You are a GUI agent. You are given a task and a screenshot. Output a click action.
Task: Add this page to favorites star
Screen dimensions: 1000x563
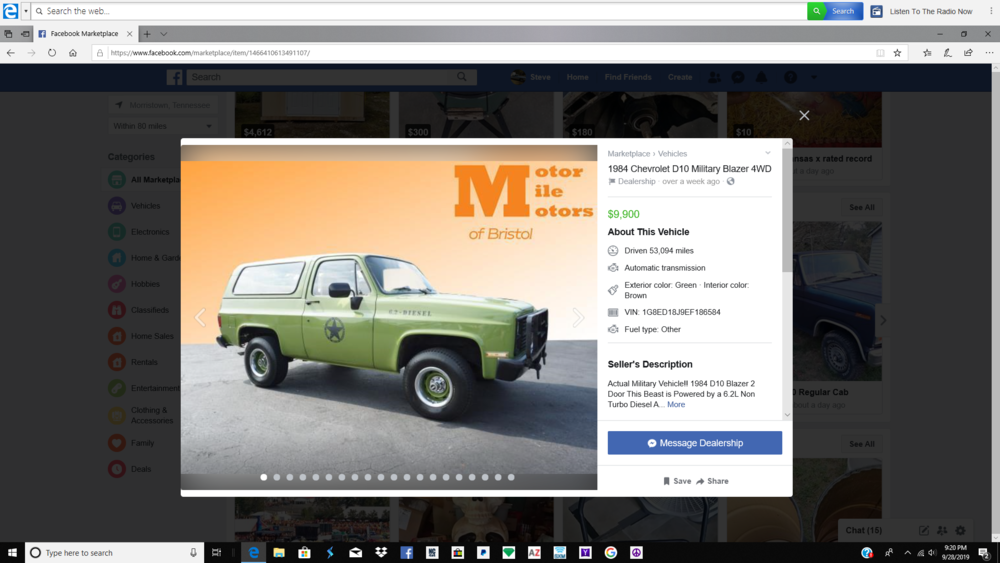coord(897,53)
